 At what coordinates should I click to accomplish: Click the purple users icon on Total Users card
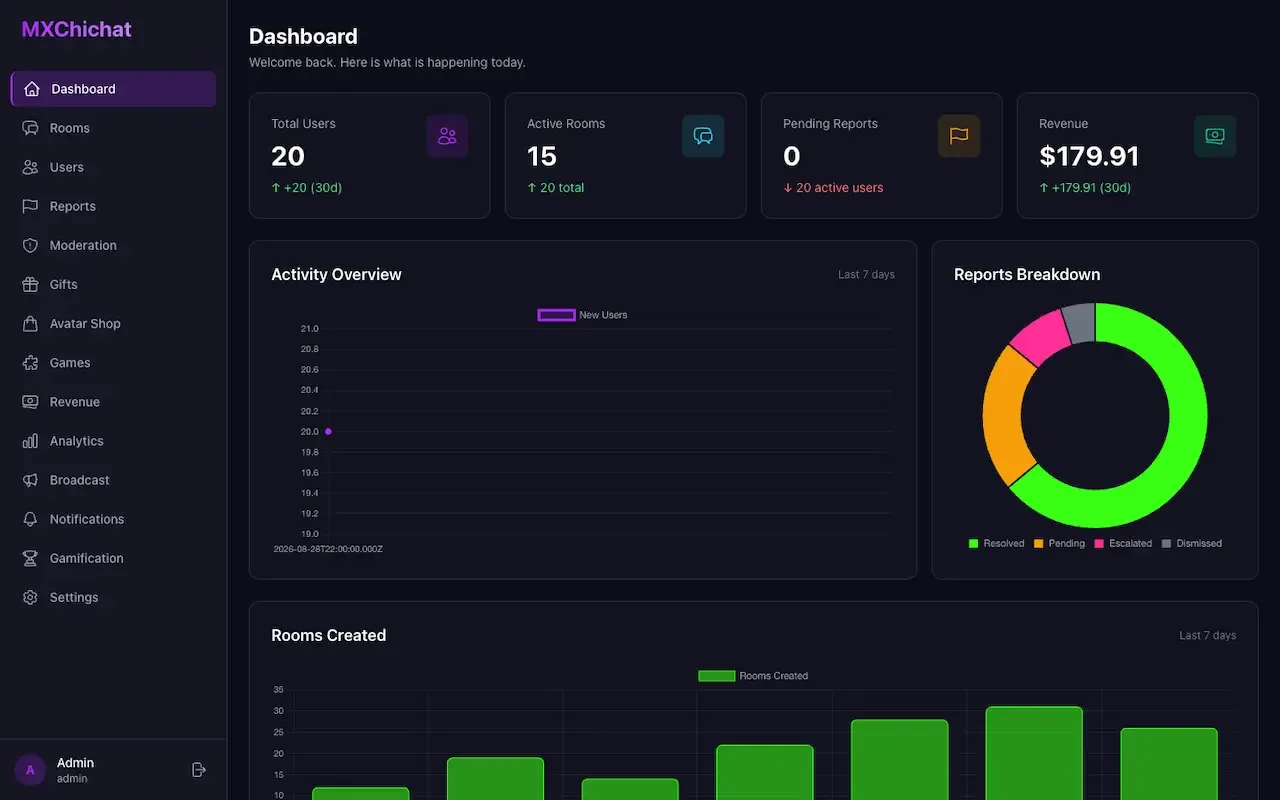pos(447,136)
